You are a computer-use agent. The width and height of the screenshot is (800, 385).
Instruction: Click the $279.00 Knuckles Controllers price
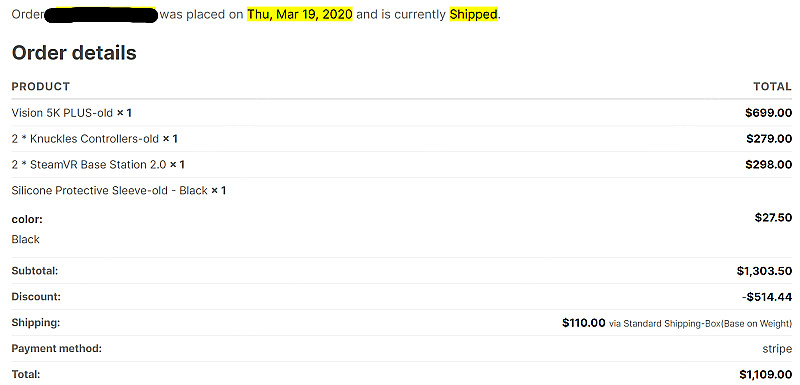pyautogui.click(x=769, y=139)
